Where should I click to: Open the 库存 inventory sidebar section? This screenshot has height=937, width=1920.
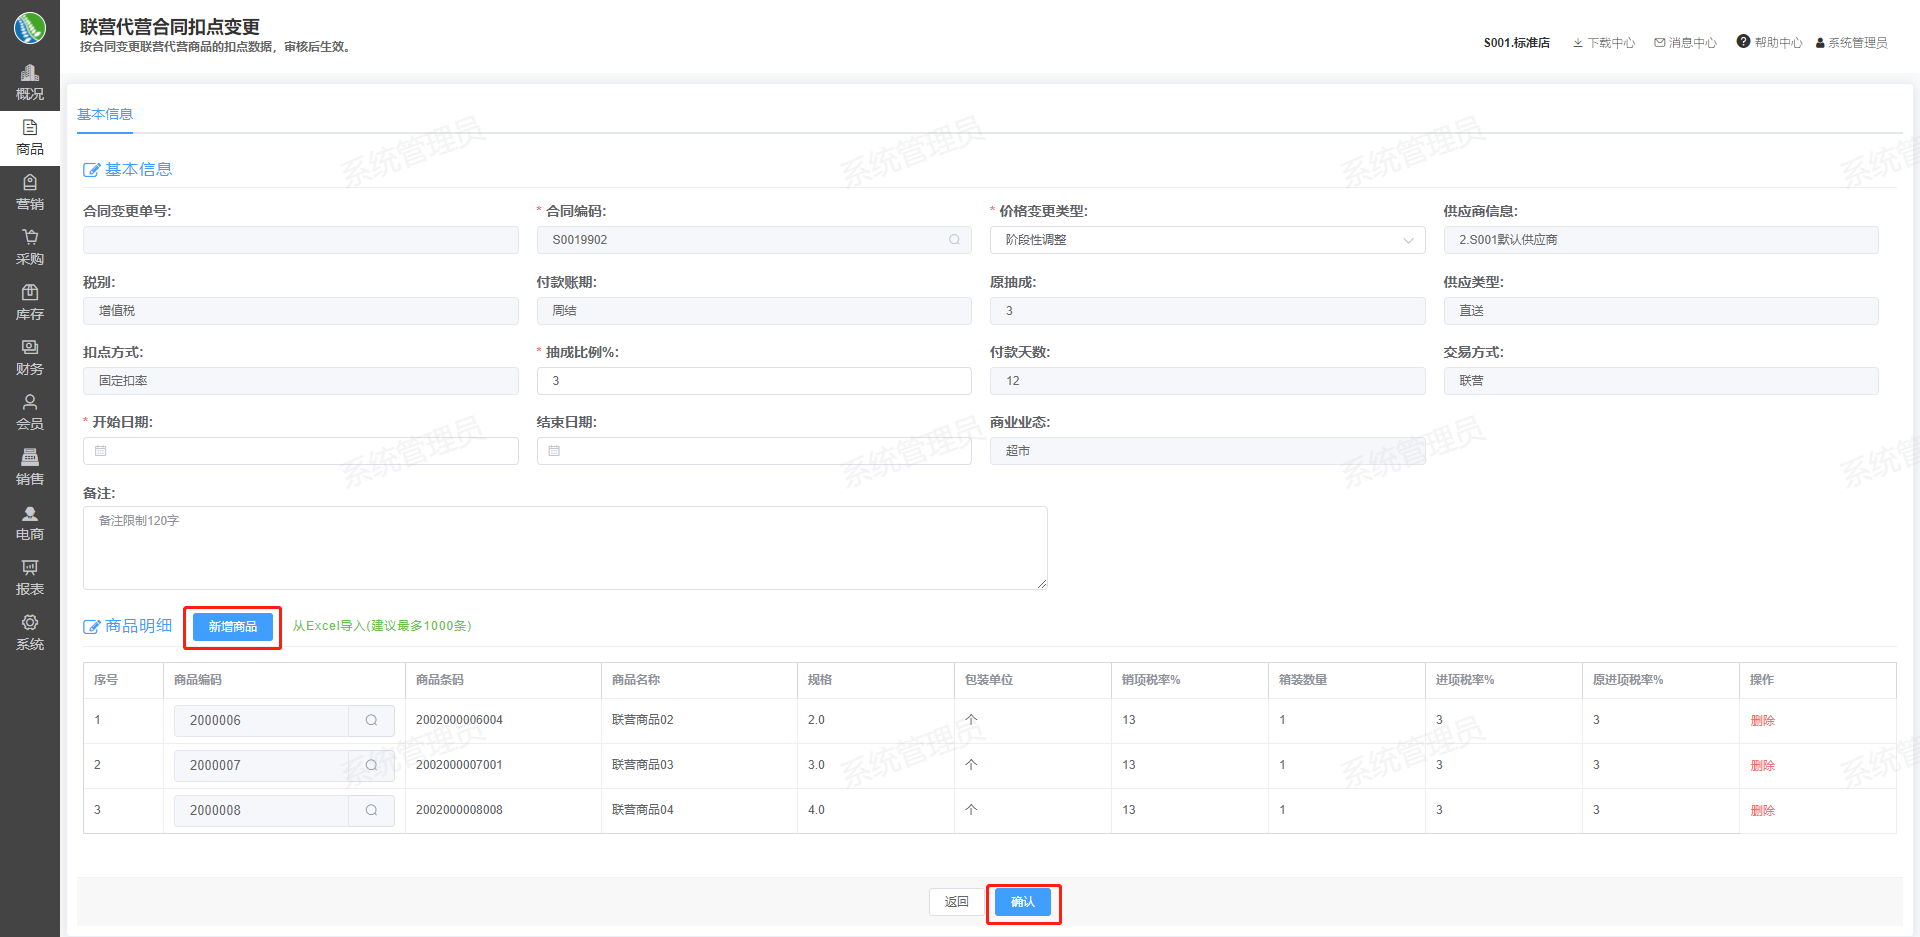click(30, 303)
